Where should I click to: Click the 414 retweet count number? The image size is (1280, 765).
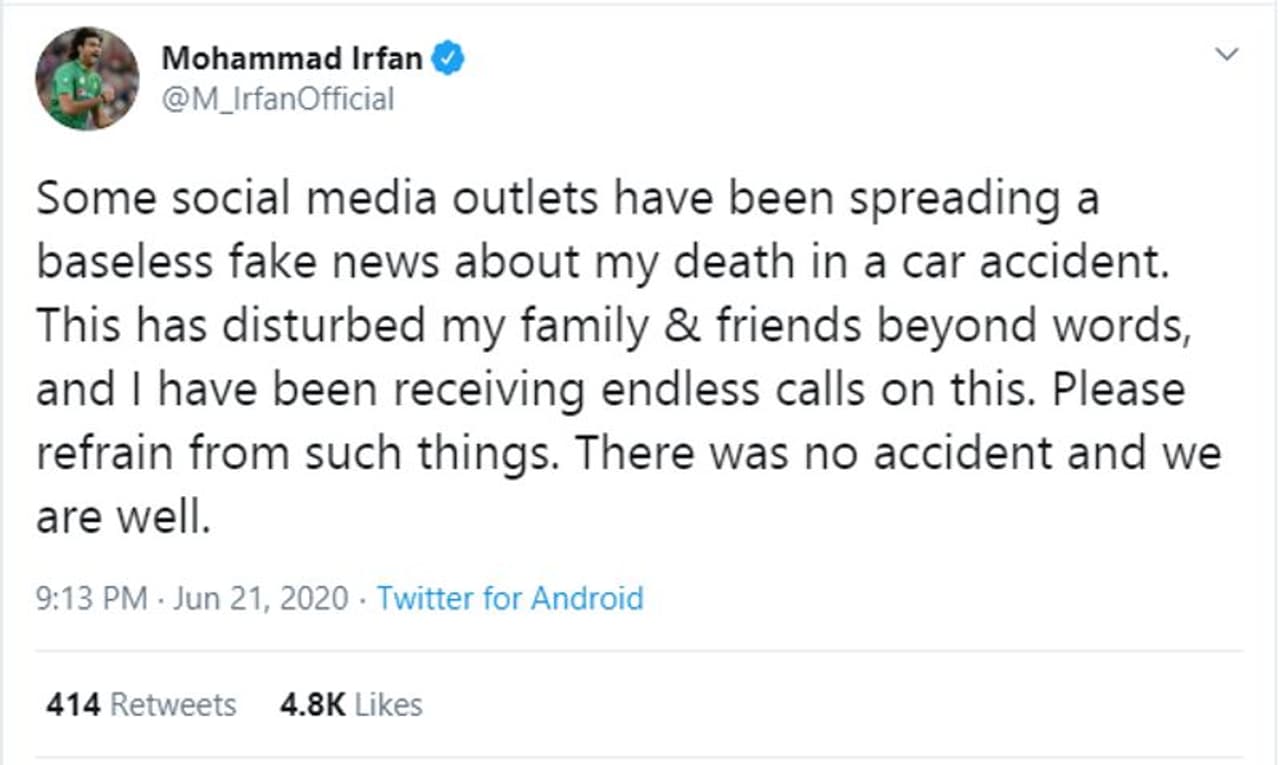[73, 705]
